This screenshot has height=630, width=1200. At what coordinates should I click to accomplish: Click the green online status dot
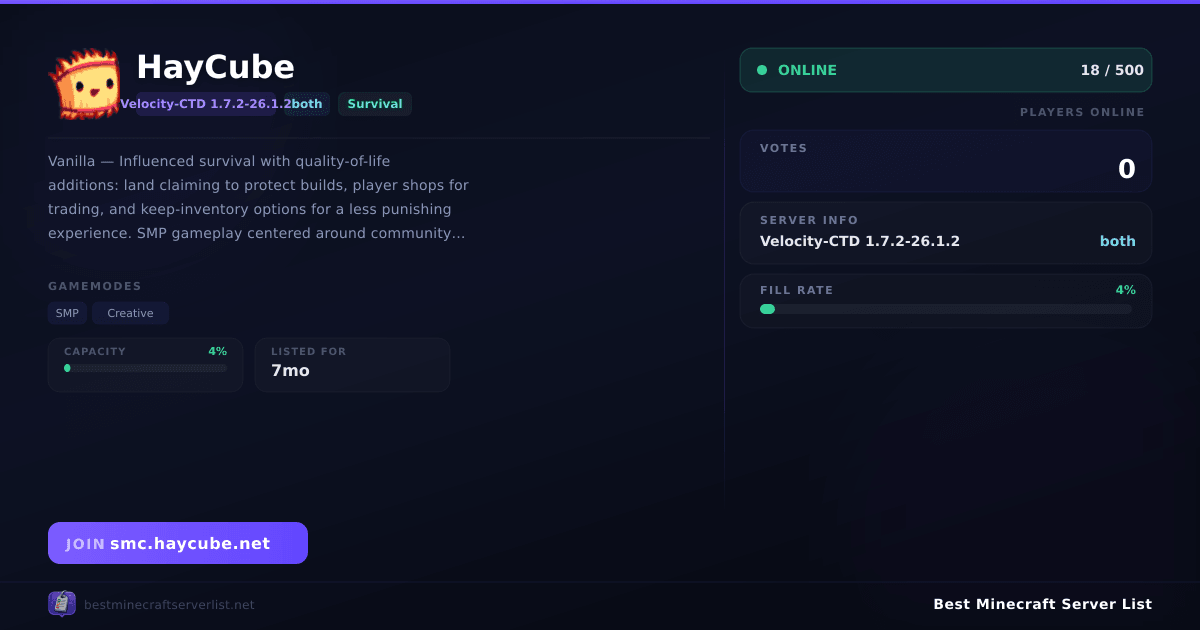point(762,70)
